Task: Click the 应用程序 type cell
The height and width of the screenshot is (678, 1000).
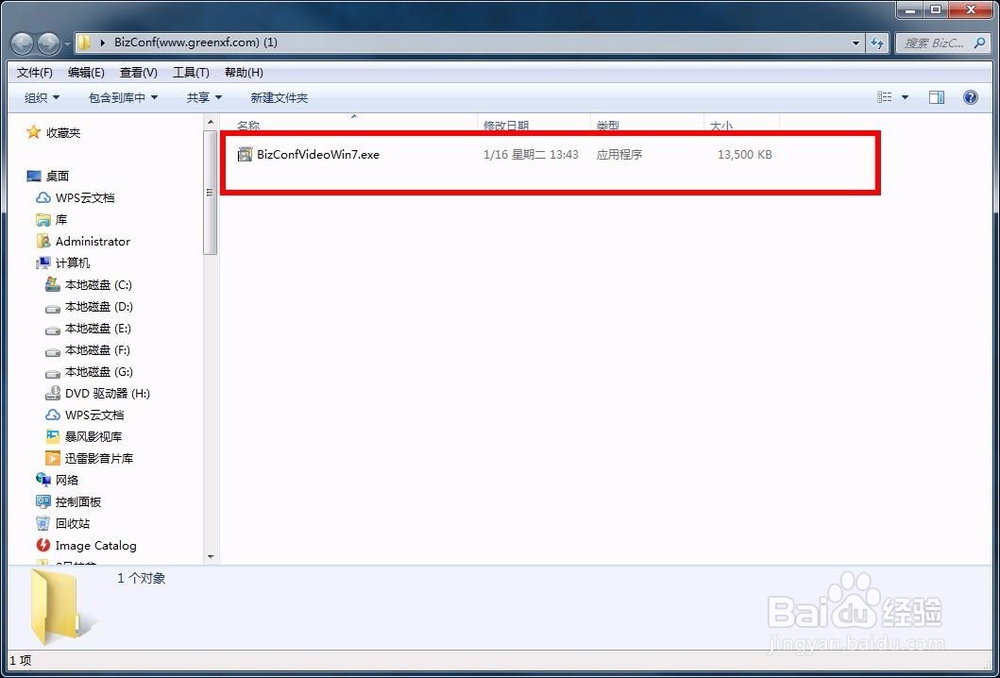Action: [x=619, y=154]
